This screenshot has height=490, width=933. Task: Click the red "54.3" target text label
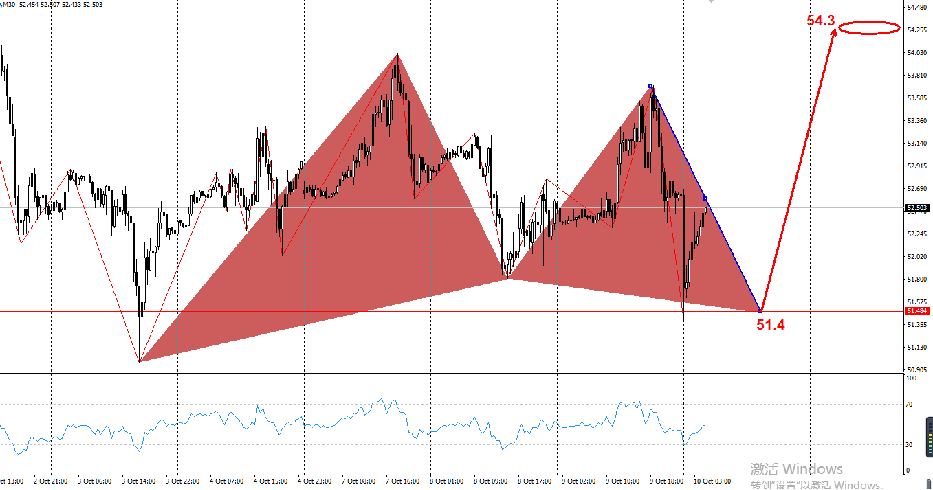pos(821,20)
